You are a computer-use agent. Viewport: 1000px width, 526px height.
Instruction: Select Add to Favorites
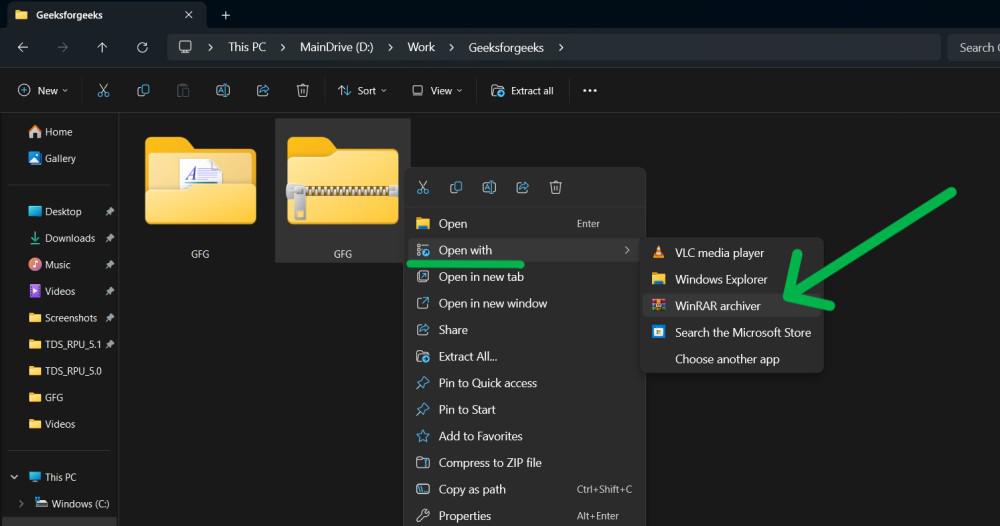tap(524, 436)
